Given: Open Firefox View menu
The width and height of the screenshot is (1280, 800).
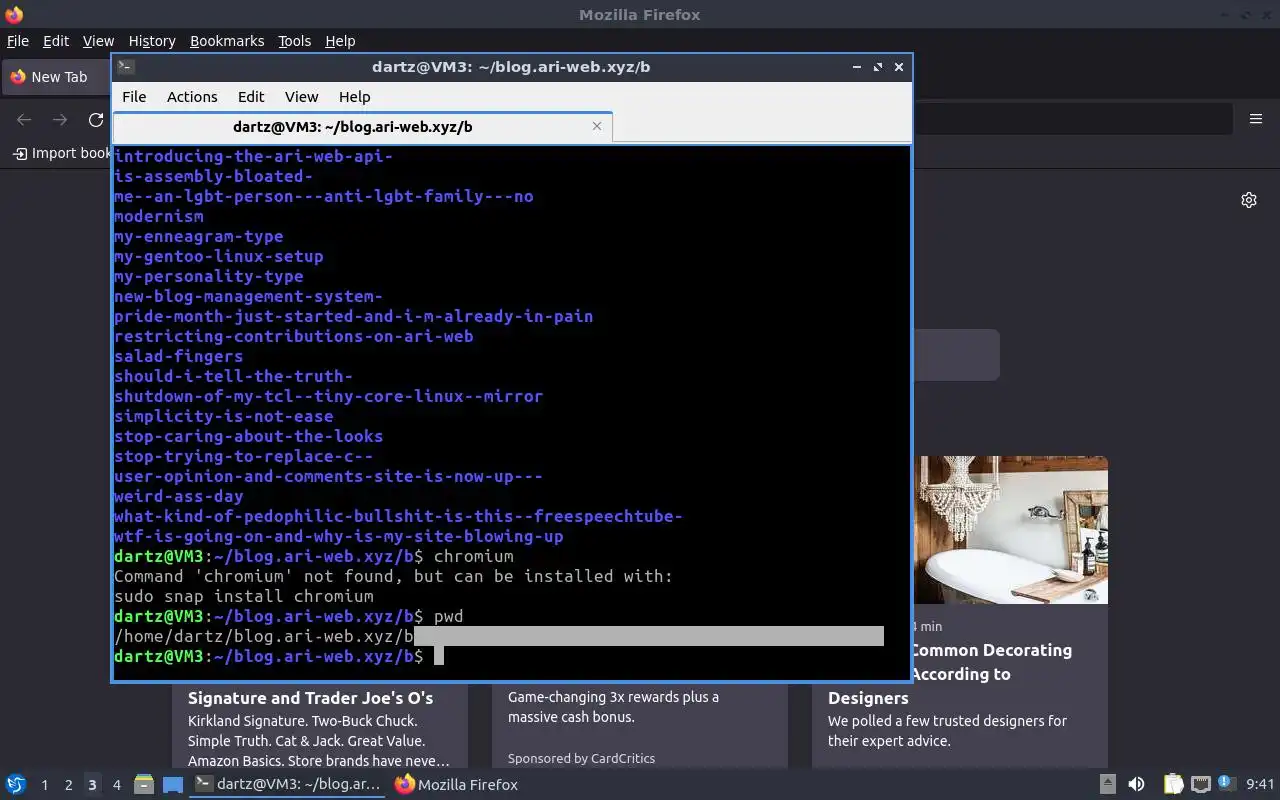Looking at the screenshot, I should click(x=98, y=41).
